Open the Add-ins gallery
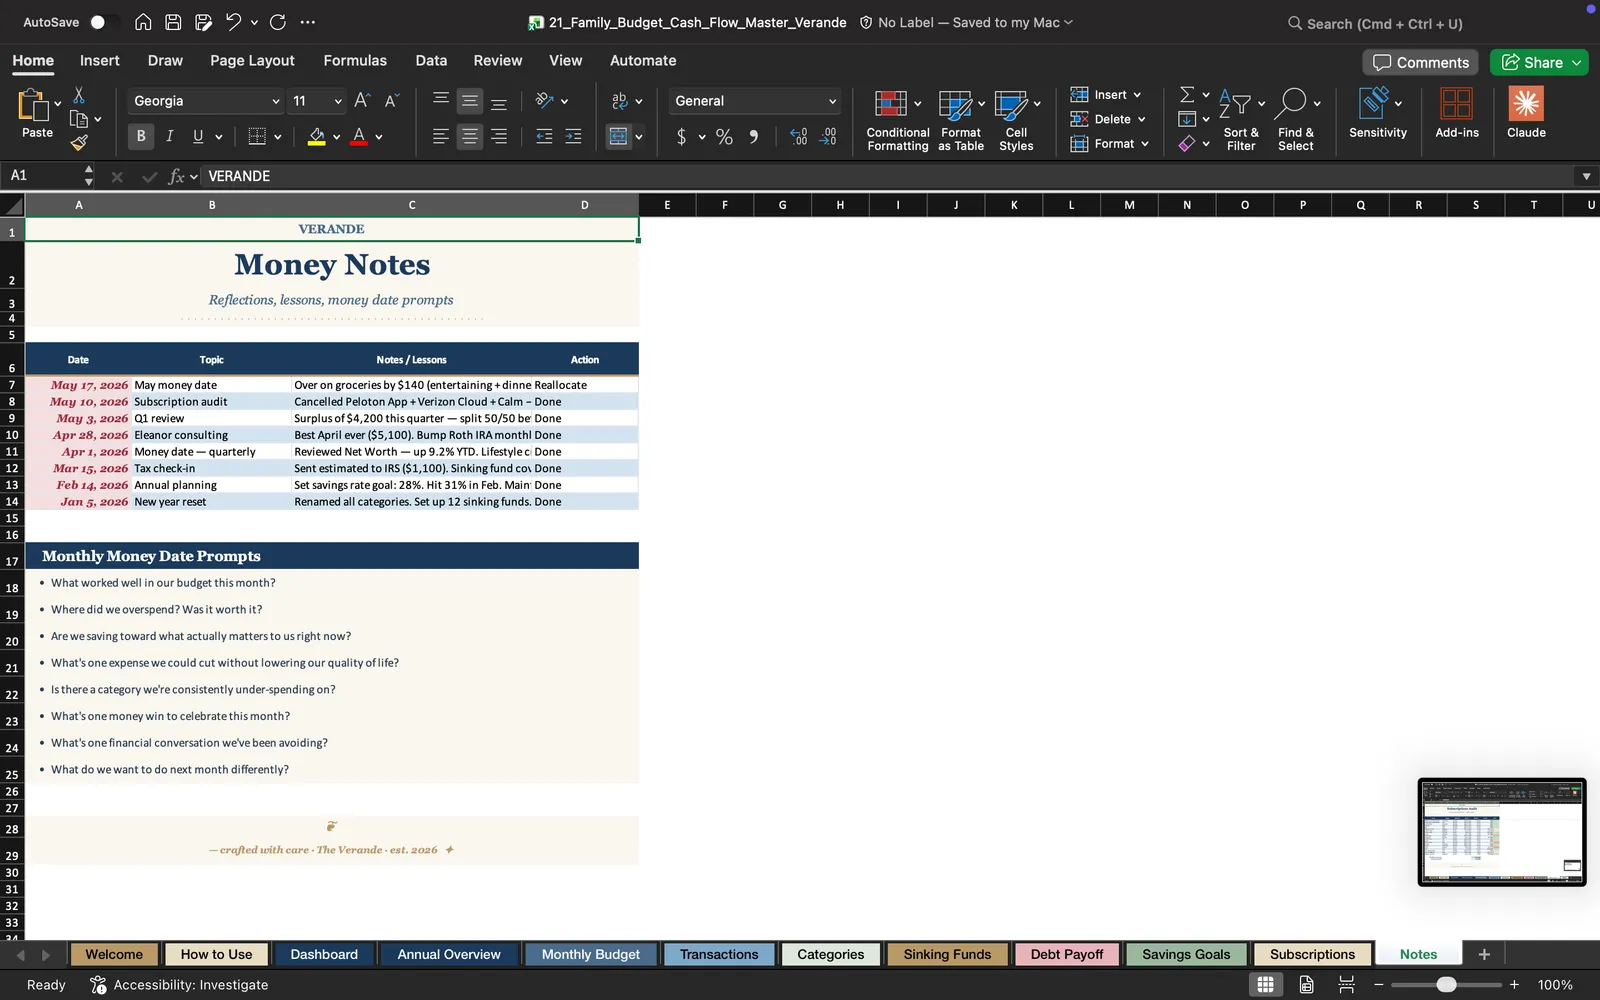 click(x=1457, y=112)
